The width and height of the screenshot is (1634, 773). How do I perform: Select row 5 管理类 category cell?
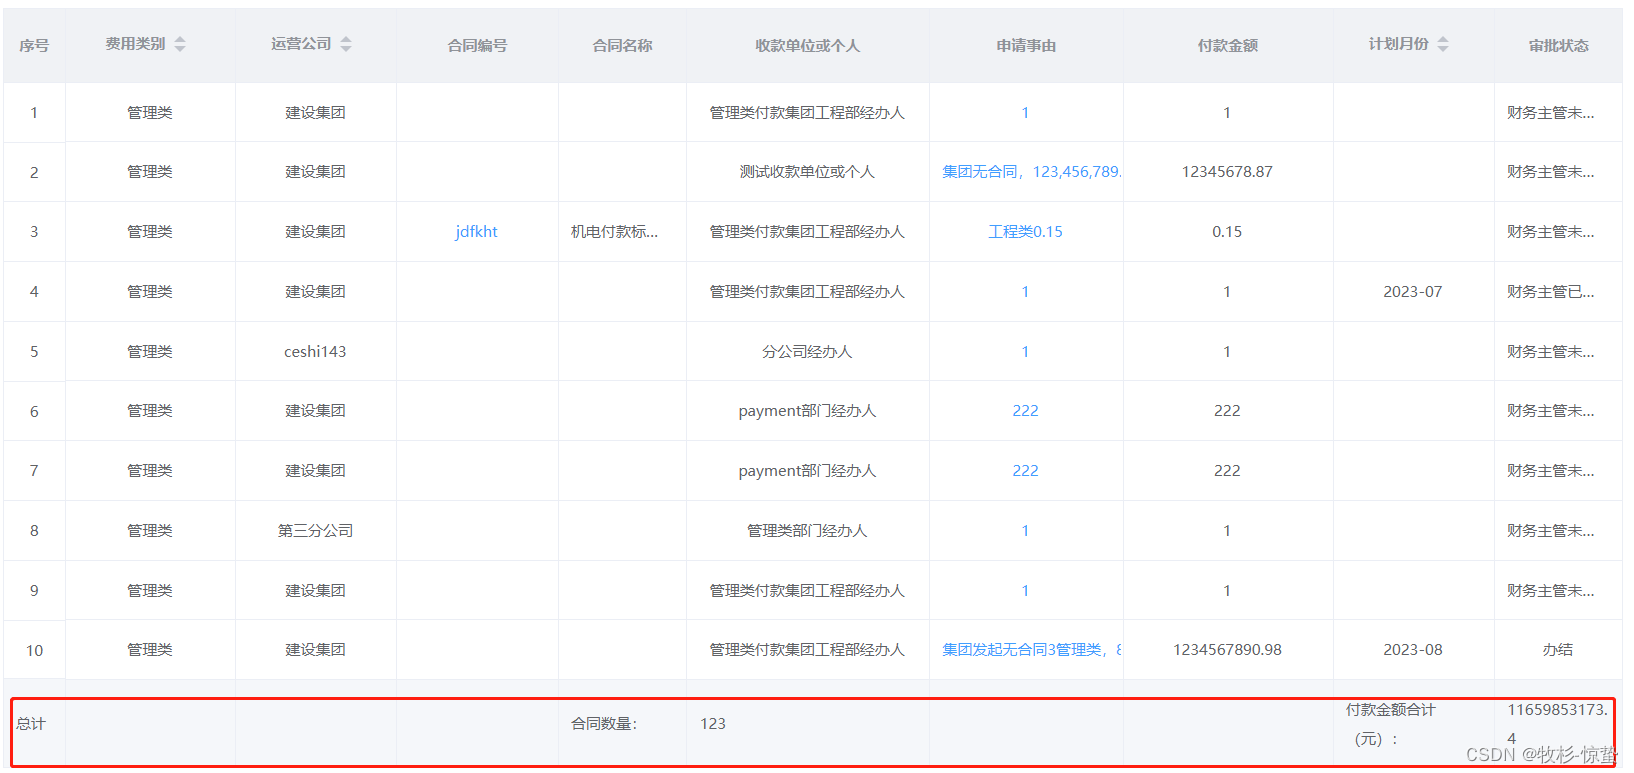click(150, 352)
